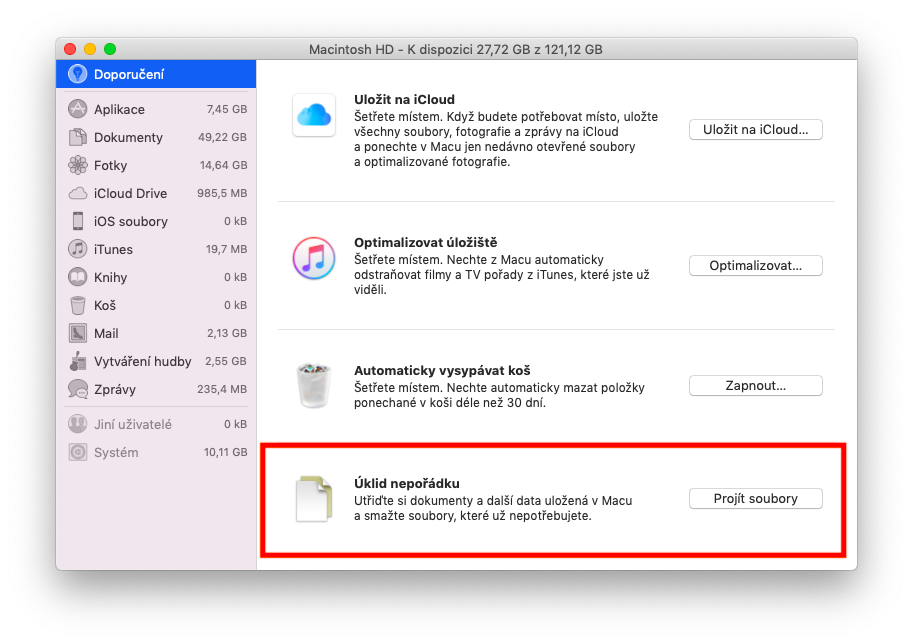Click the 14,64 GB size value

pyautogui.click(x=224, y=165)
